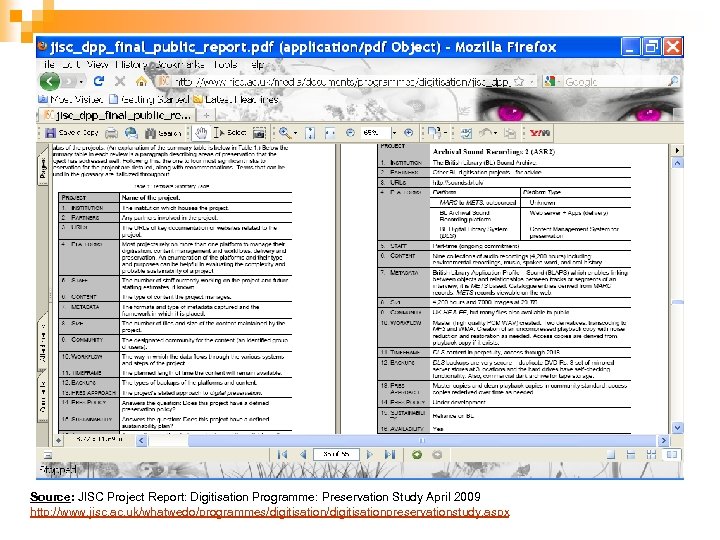Open the View menu
Image resolution: width=720 pixels, height=540 pixels.
click(97, 64)
